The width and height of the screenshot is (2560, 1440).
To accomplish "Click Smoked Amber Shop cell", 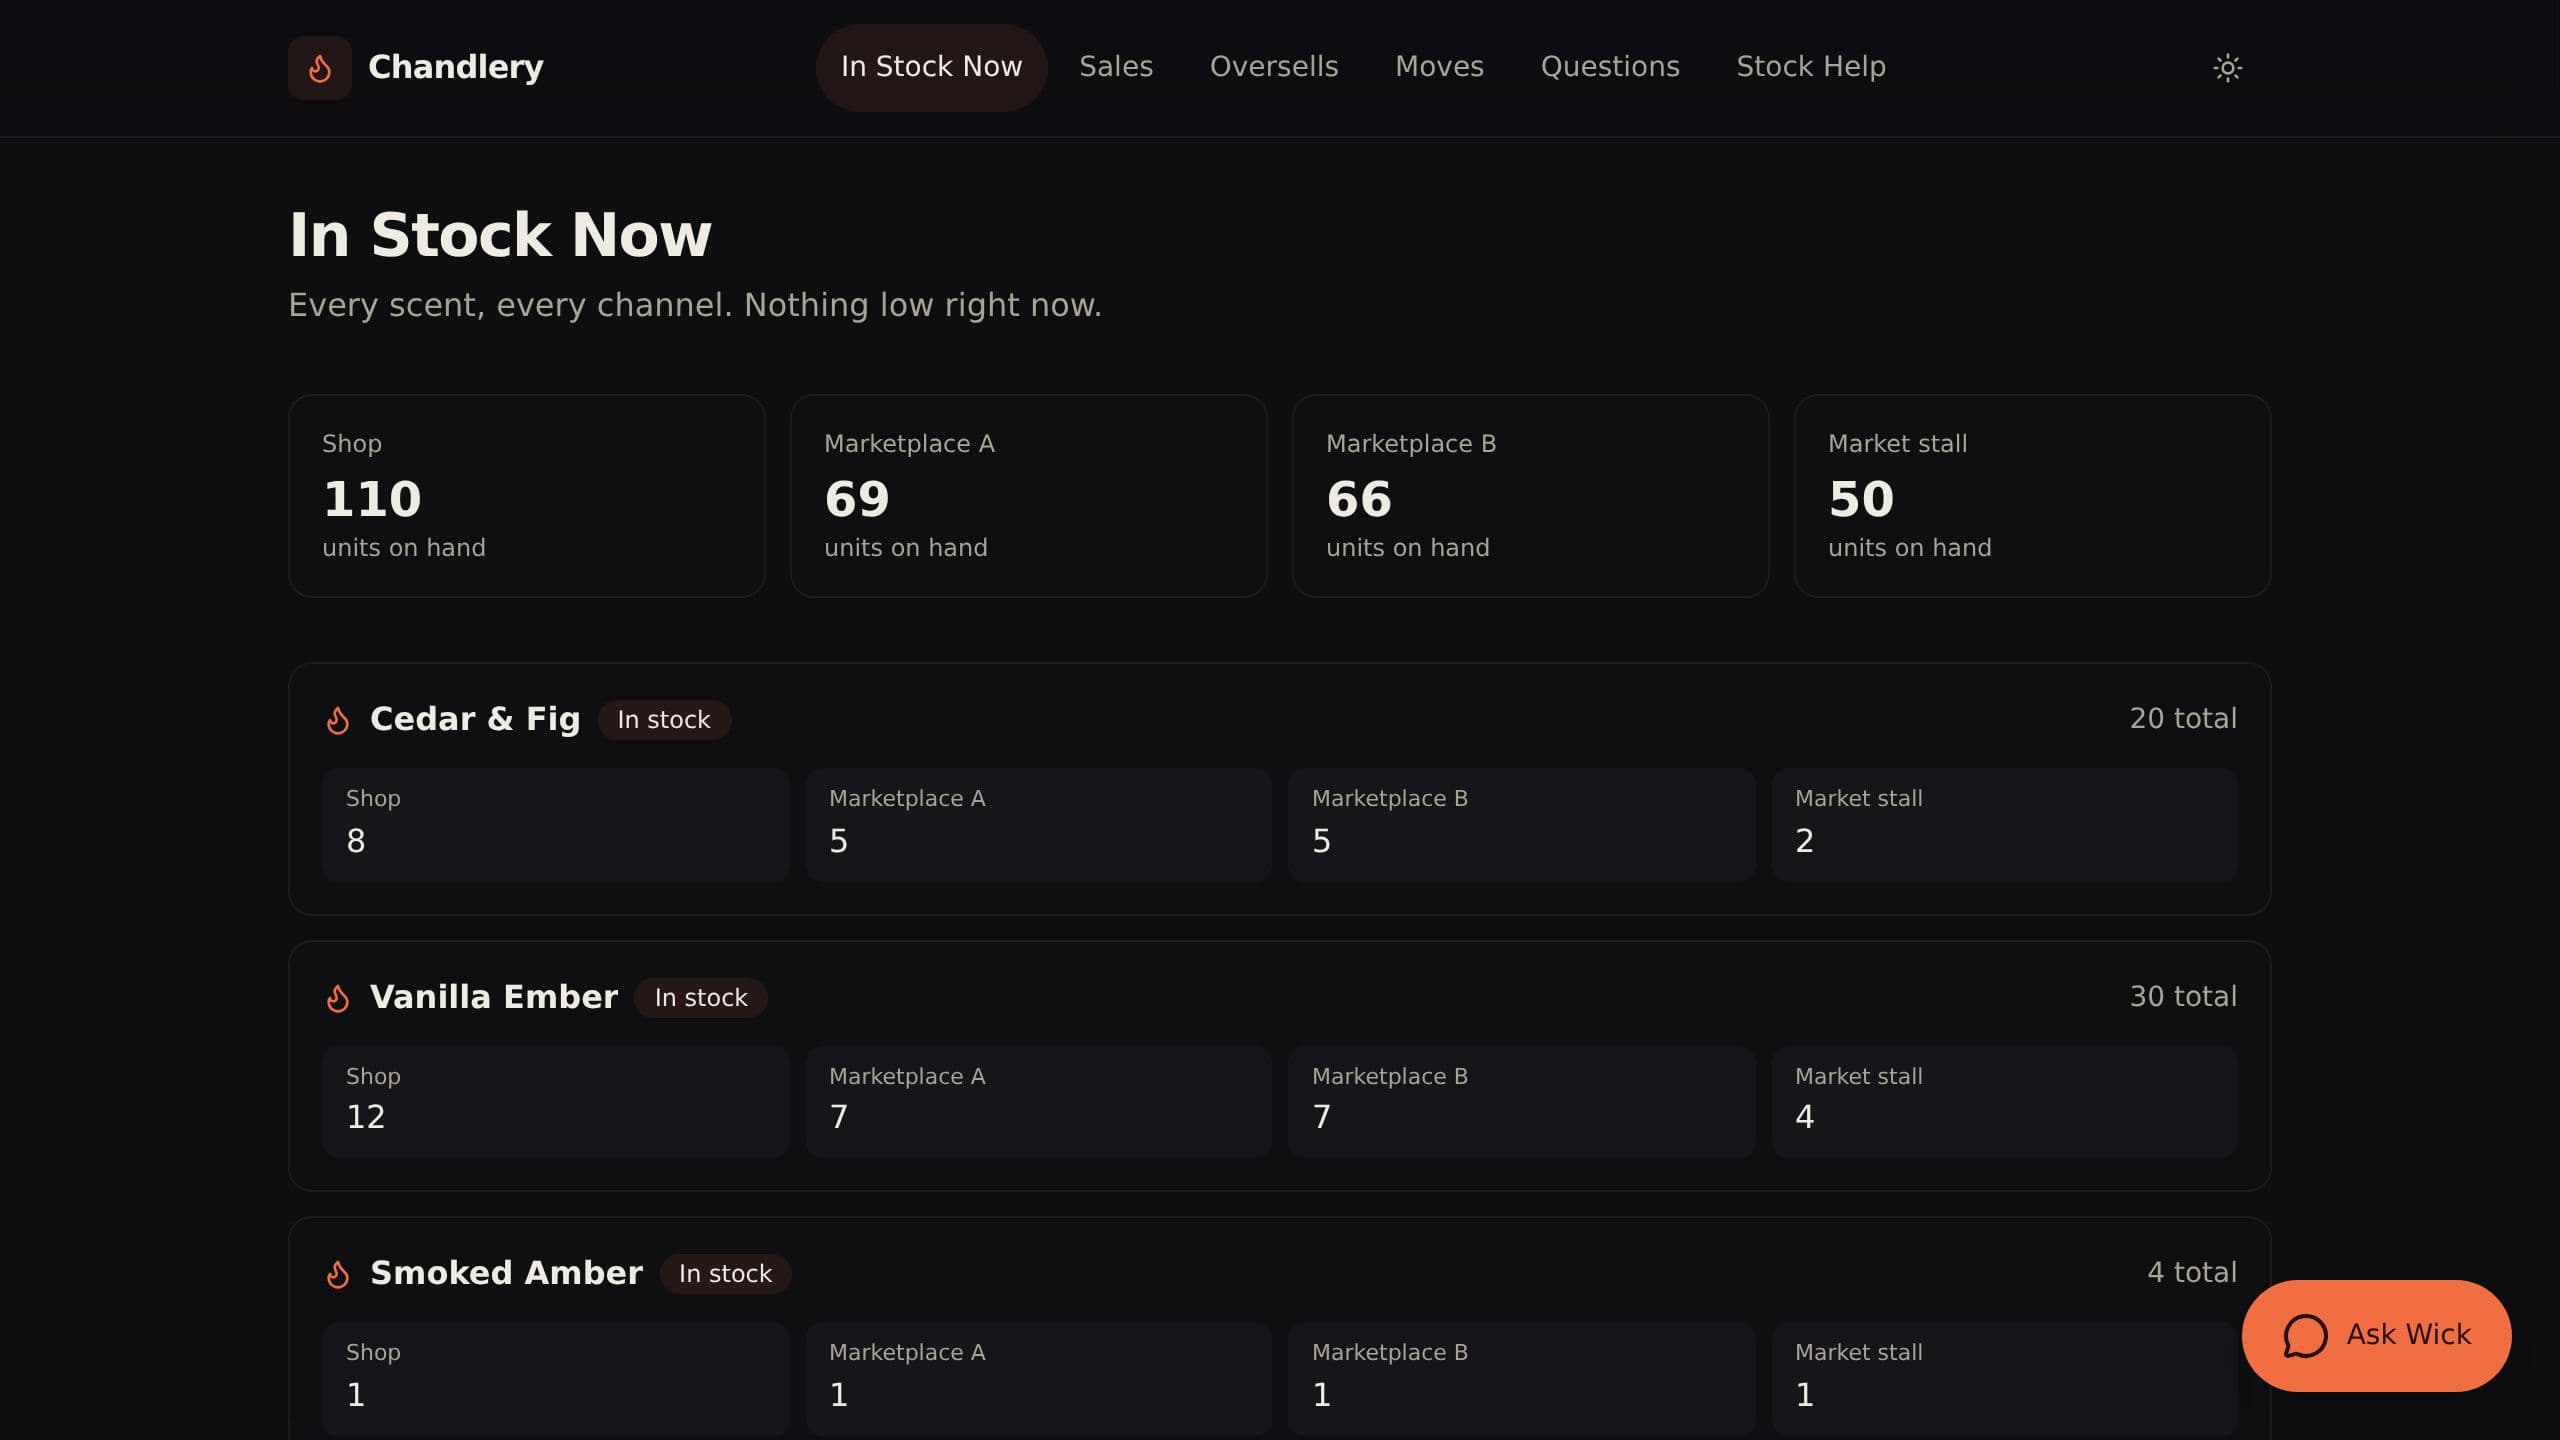I will point(555,1379).
